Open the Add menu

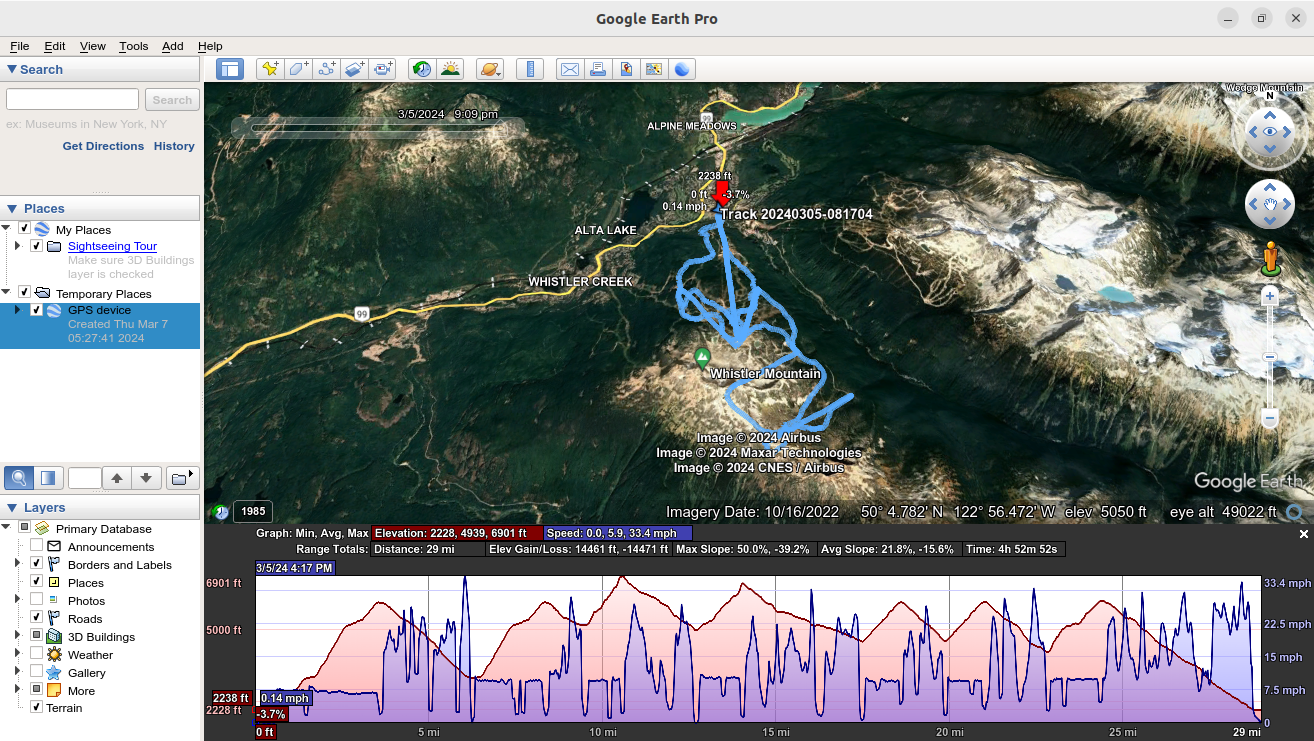[x=173, y=46]
